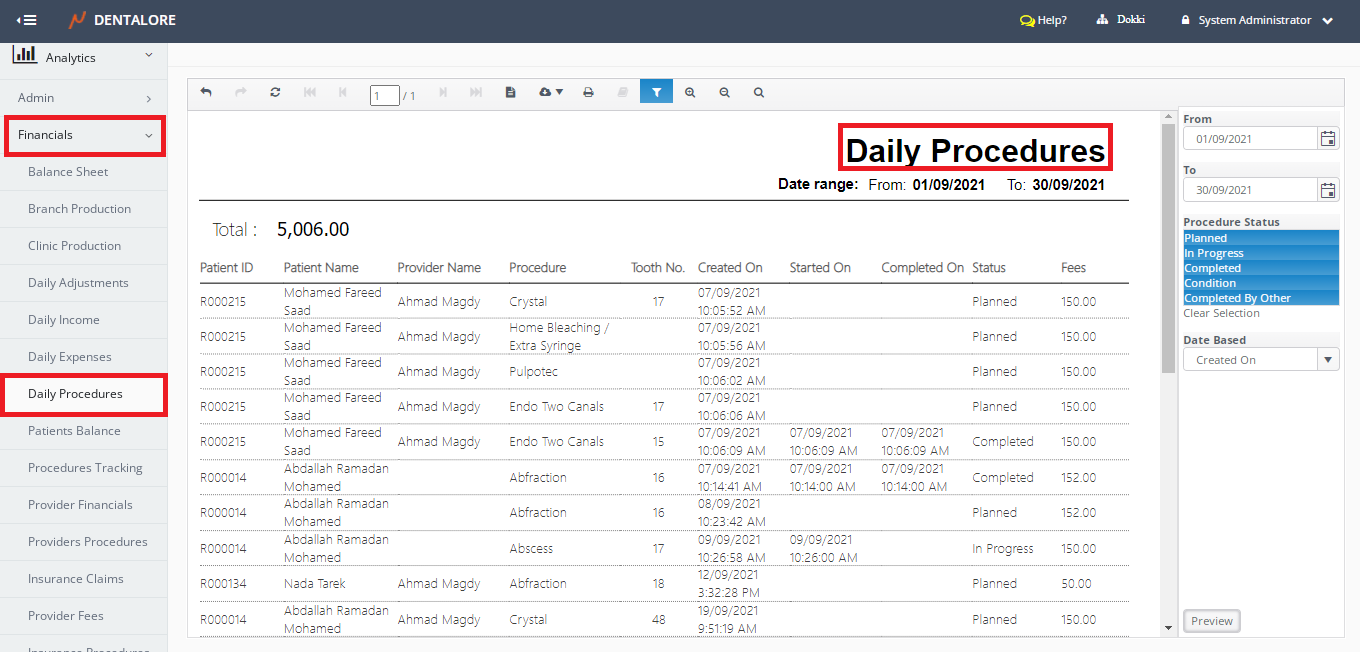Viewport: 1360px width, 652px height.
Task: Toggle the Completed By Other status
Action: [1260, 298]
